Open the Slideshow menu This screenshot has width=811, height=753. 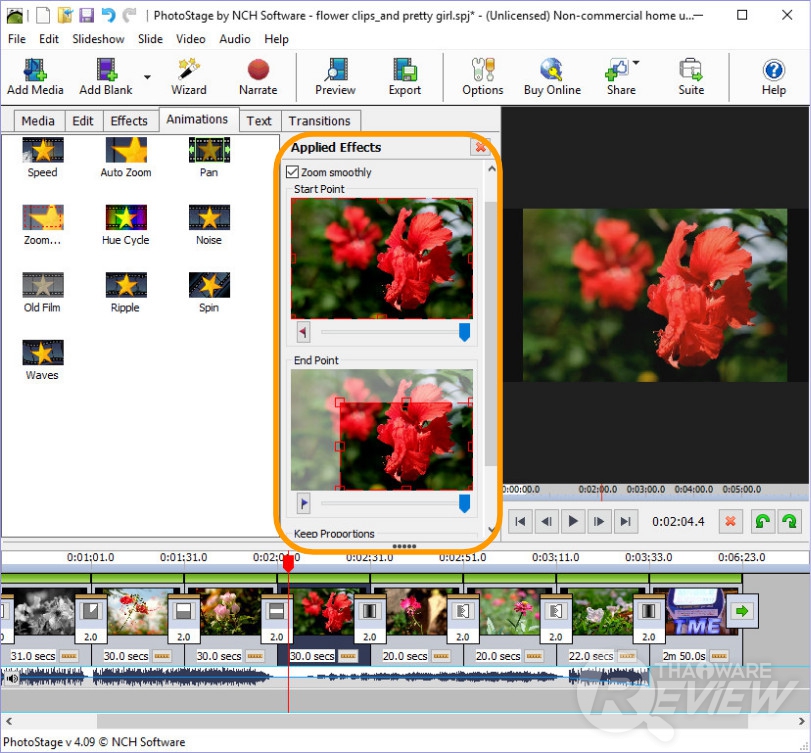(x=98, y=39)
